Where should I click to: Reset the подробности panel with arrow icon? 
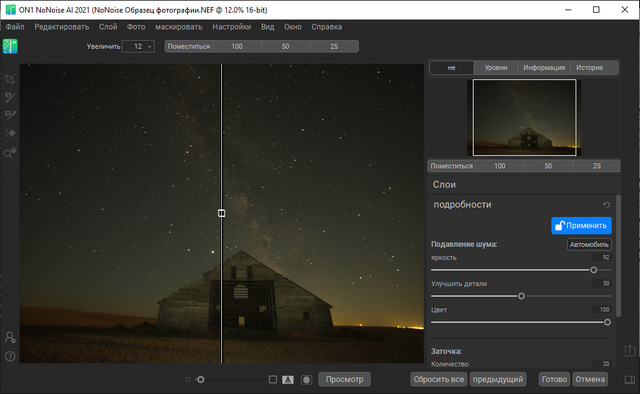point(607,205)
